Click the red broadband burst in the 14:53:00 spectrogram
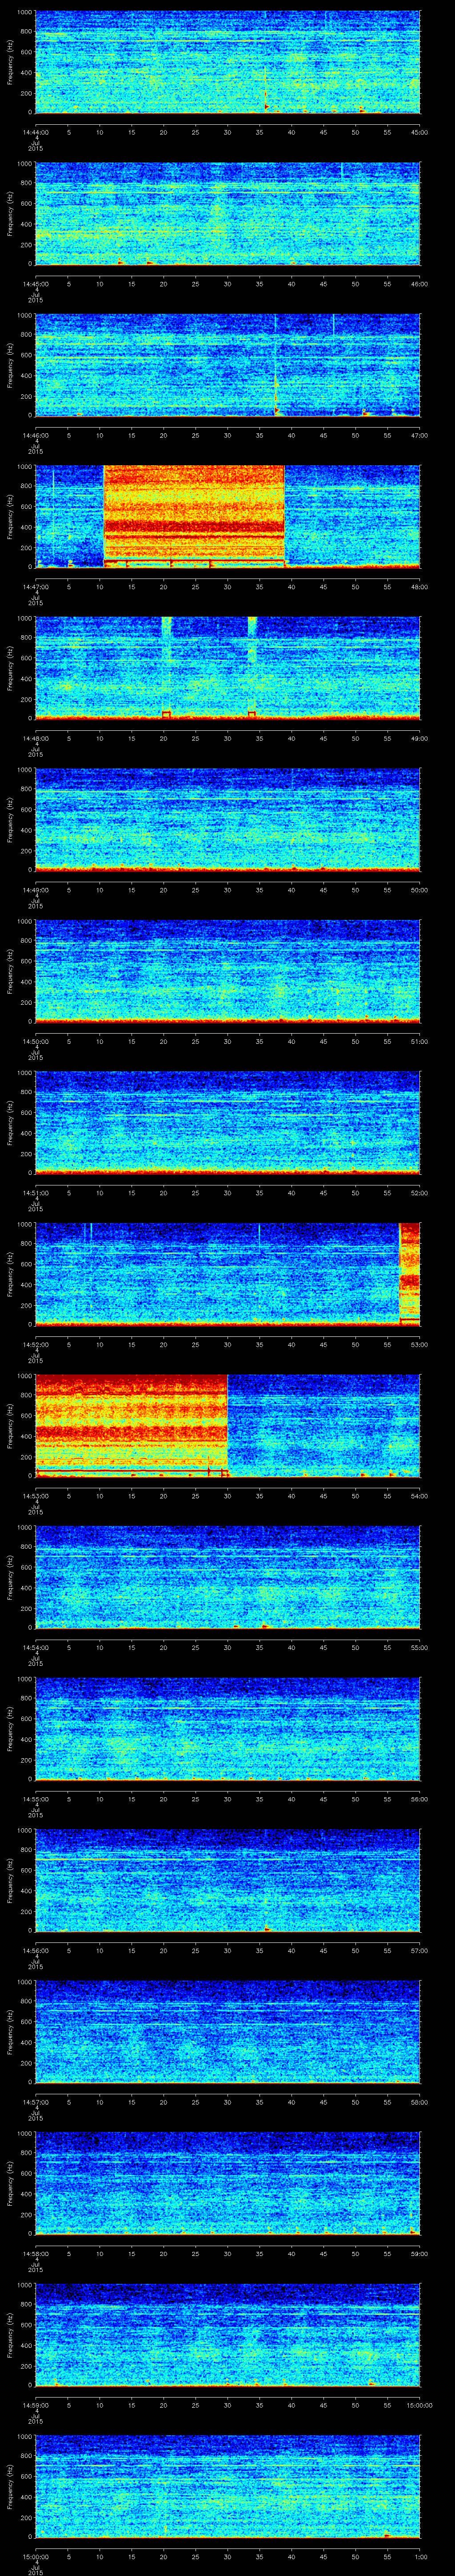Image resolution: width=455 pixels, height=2576 pixels. [131, 1426]
